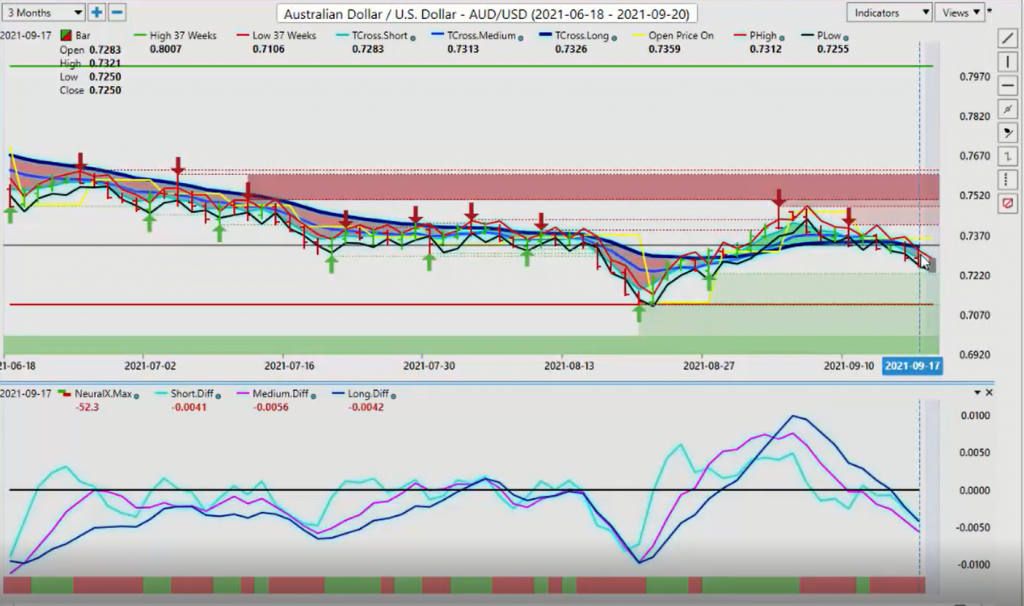The image size is (1024, 606).
Task: Click the NeuralX.Max value -52.3
Action: pos(87,407)
